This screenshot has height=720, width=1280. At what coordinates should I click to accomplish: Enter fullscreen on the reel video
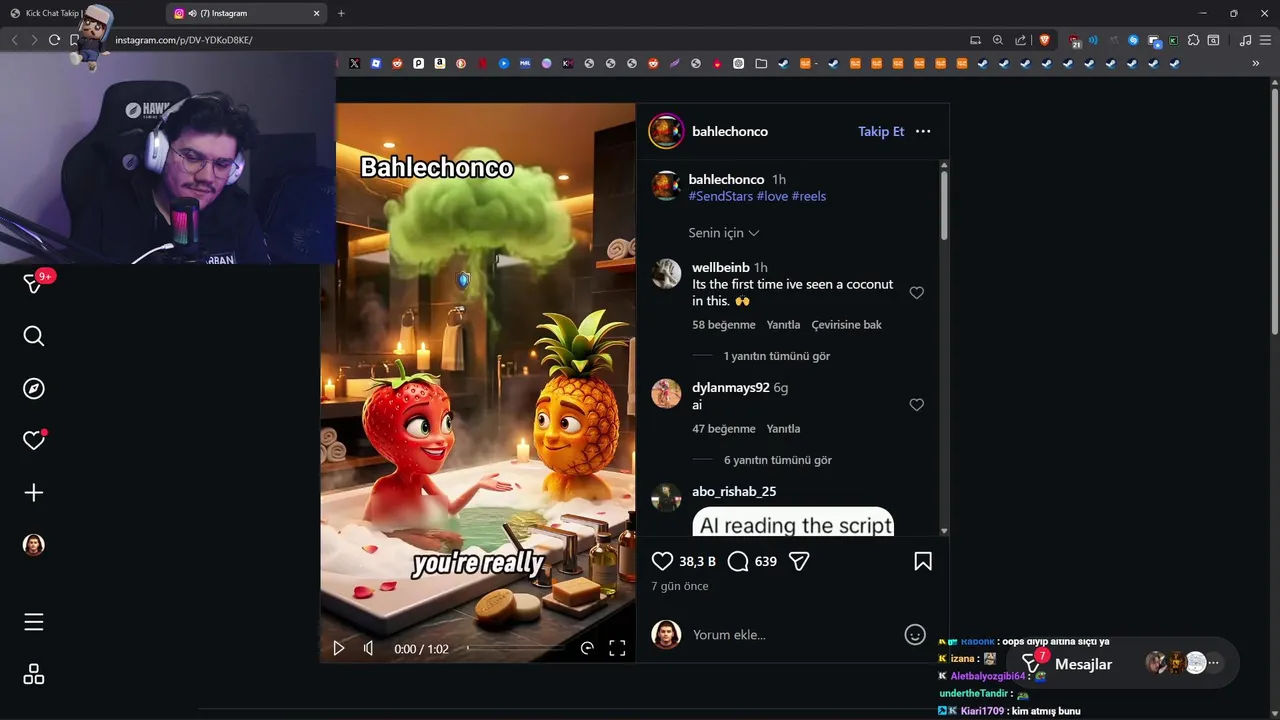[x=617, y=648]
